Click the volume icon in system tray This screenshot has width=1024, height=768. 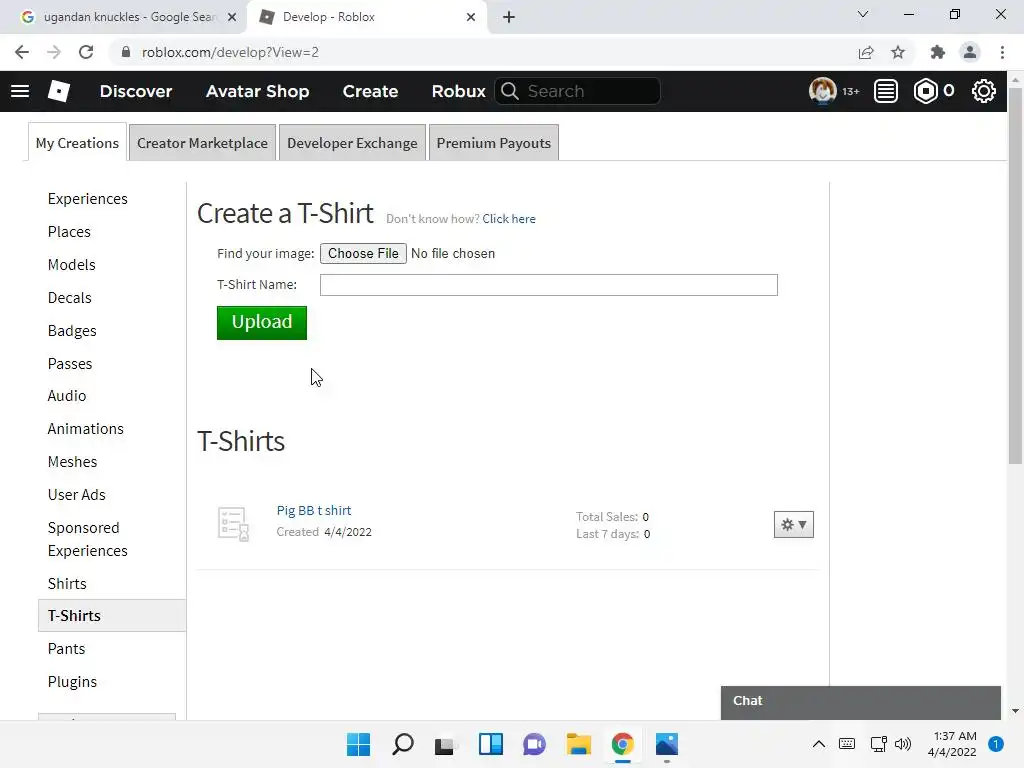coord(903,744)
